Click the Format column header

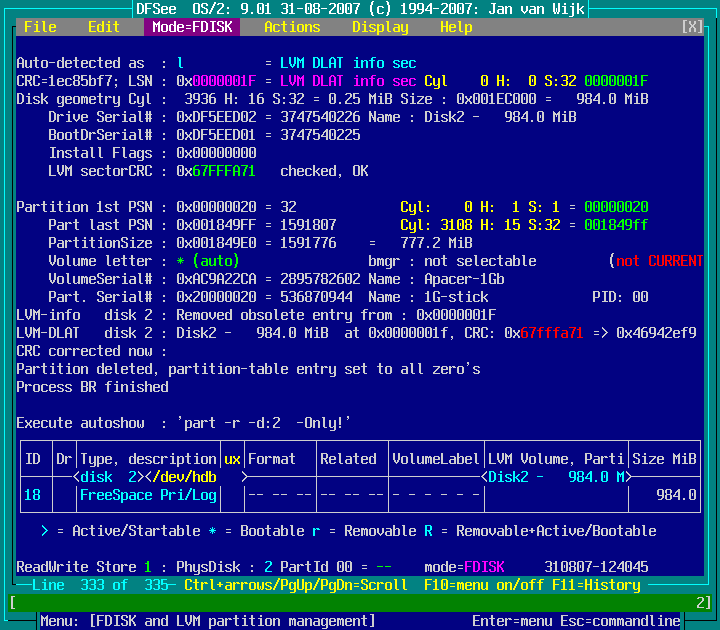272,459
